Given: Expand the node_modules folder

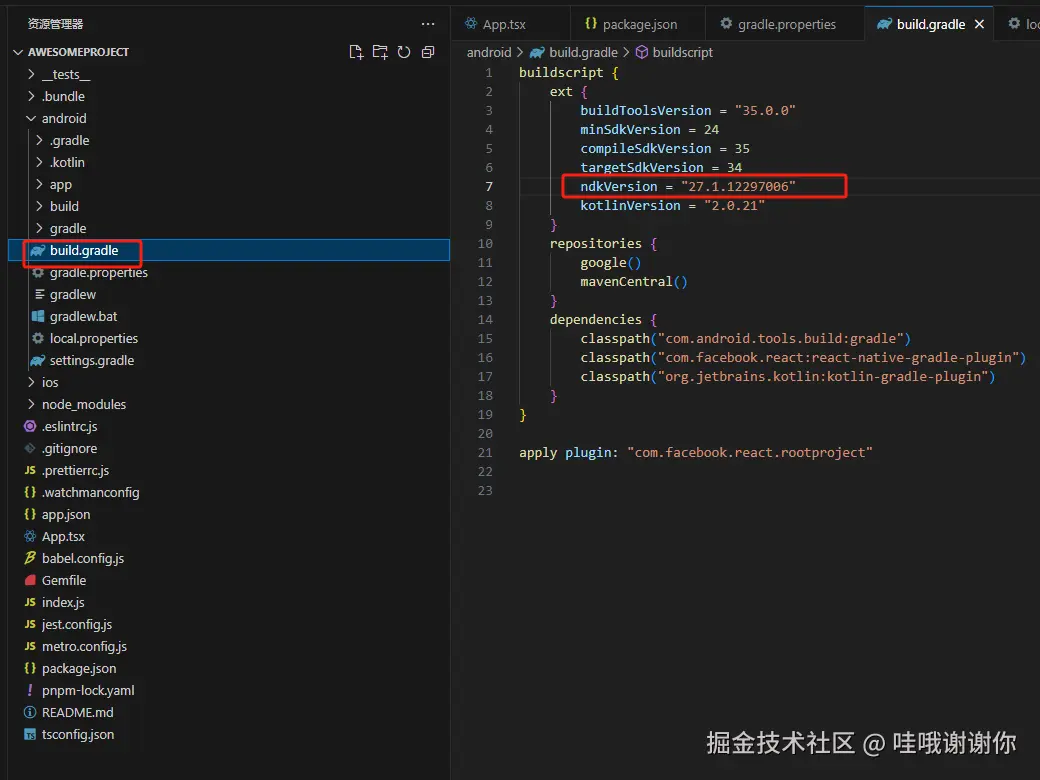Looking at the screenshot, I should [31, 405].
